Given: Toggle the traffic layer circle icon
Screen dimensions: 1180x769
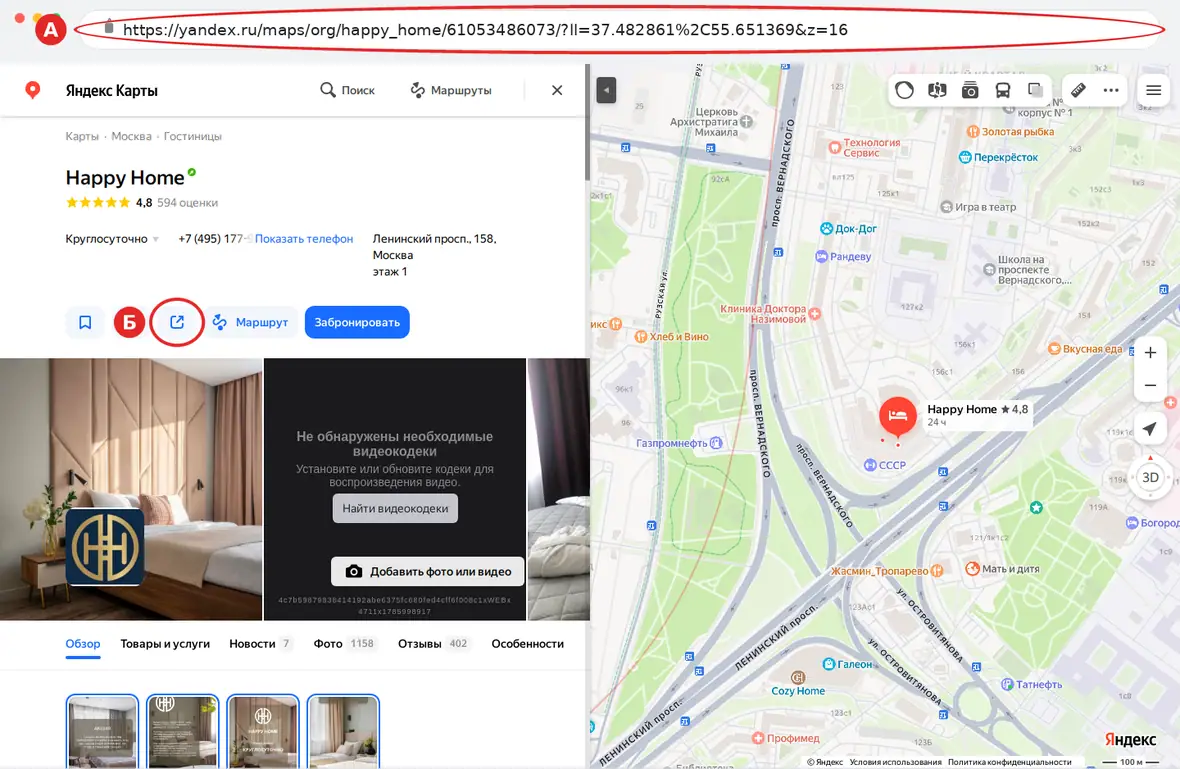Looking at the screenshot, I should (904, 90).
